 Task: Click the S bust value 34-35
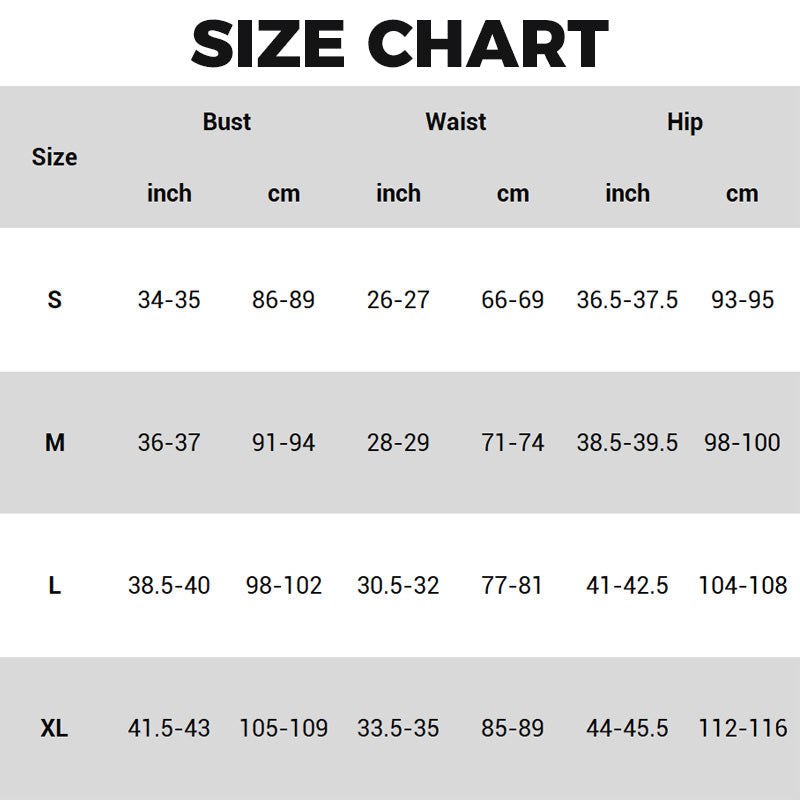pyautogui.click(x=169, y=299)
